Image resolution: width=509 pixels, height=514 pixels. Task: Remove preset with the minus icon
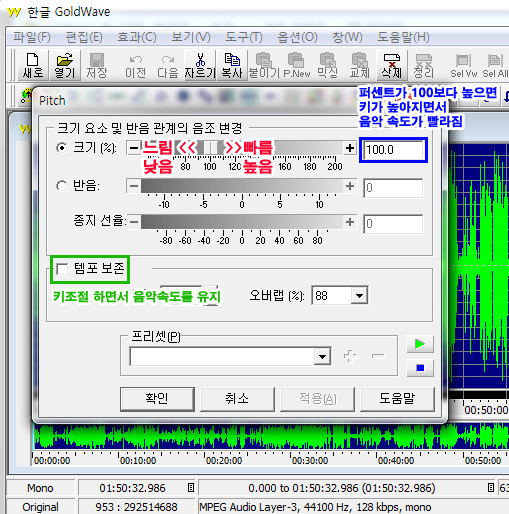click(378, 356)
